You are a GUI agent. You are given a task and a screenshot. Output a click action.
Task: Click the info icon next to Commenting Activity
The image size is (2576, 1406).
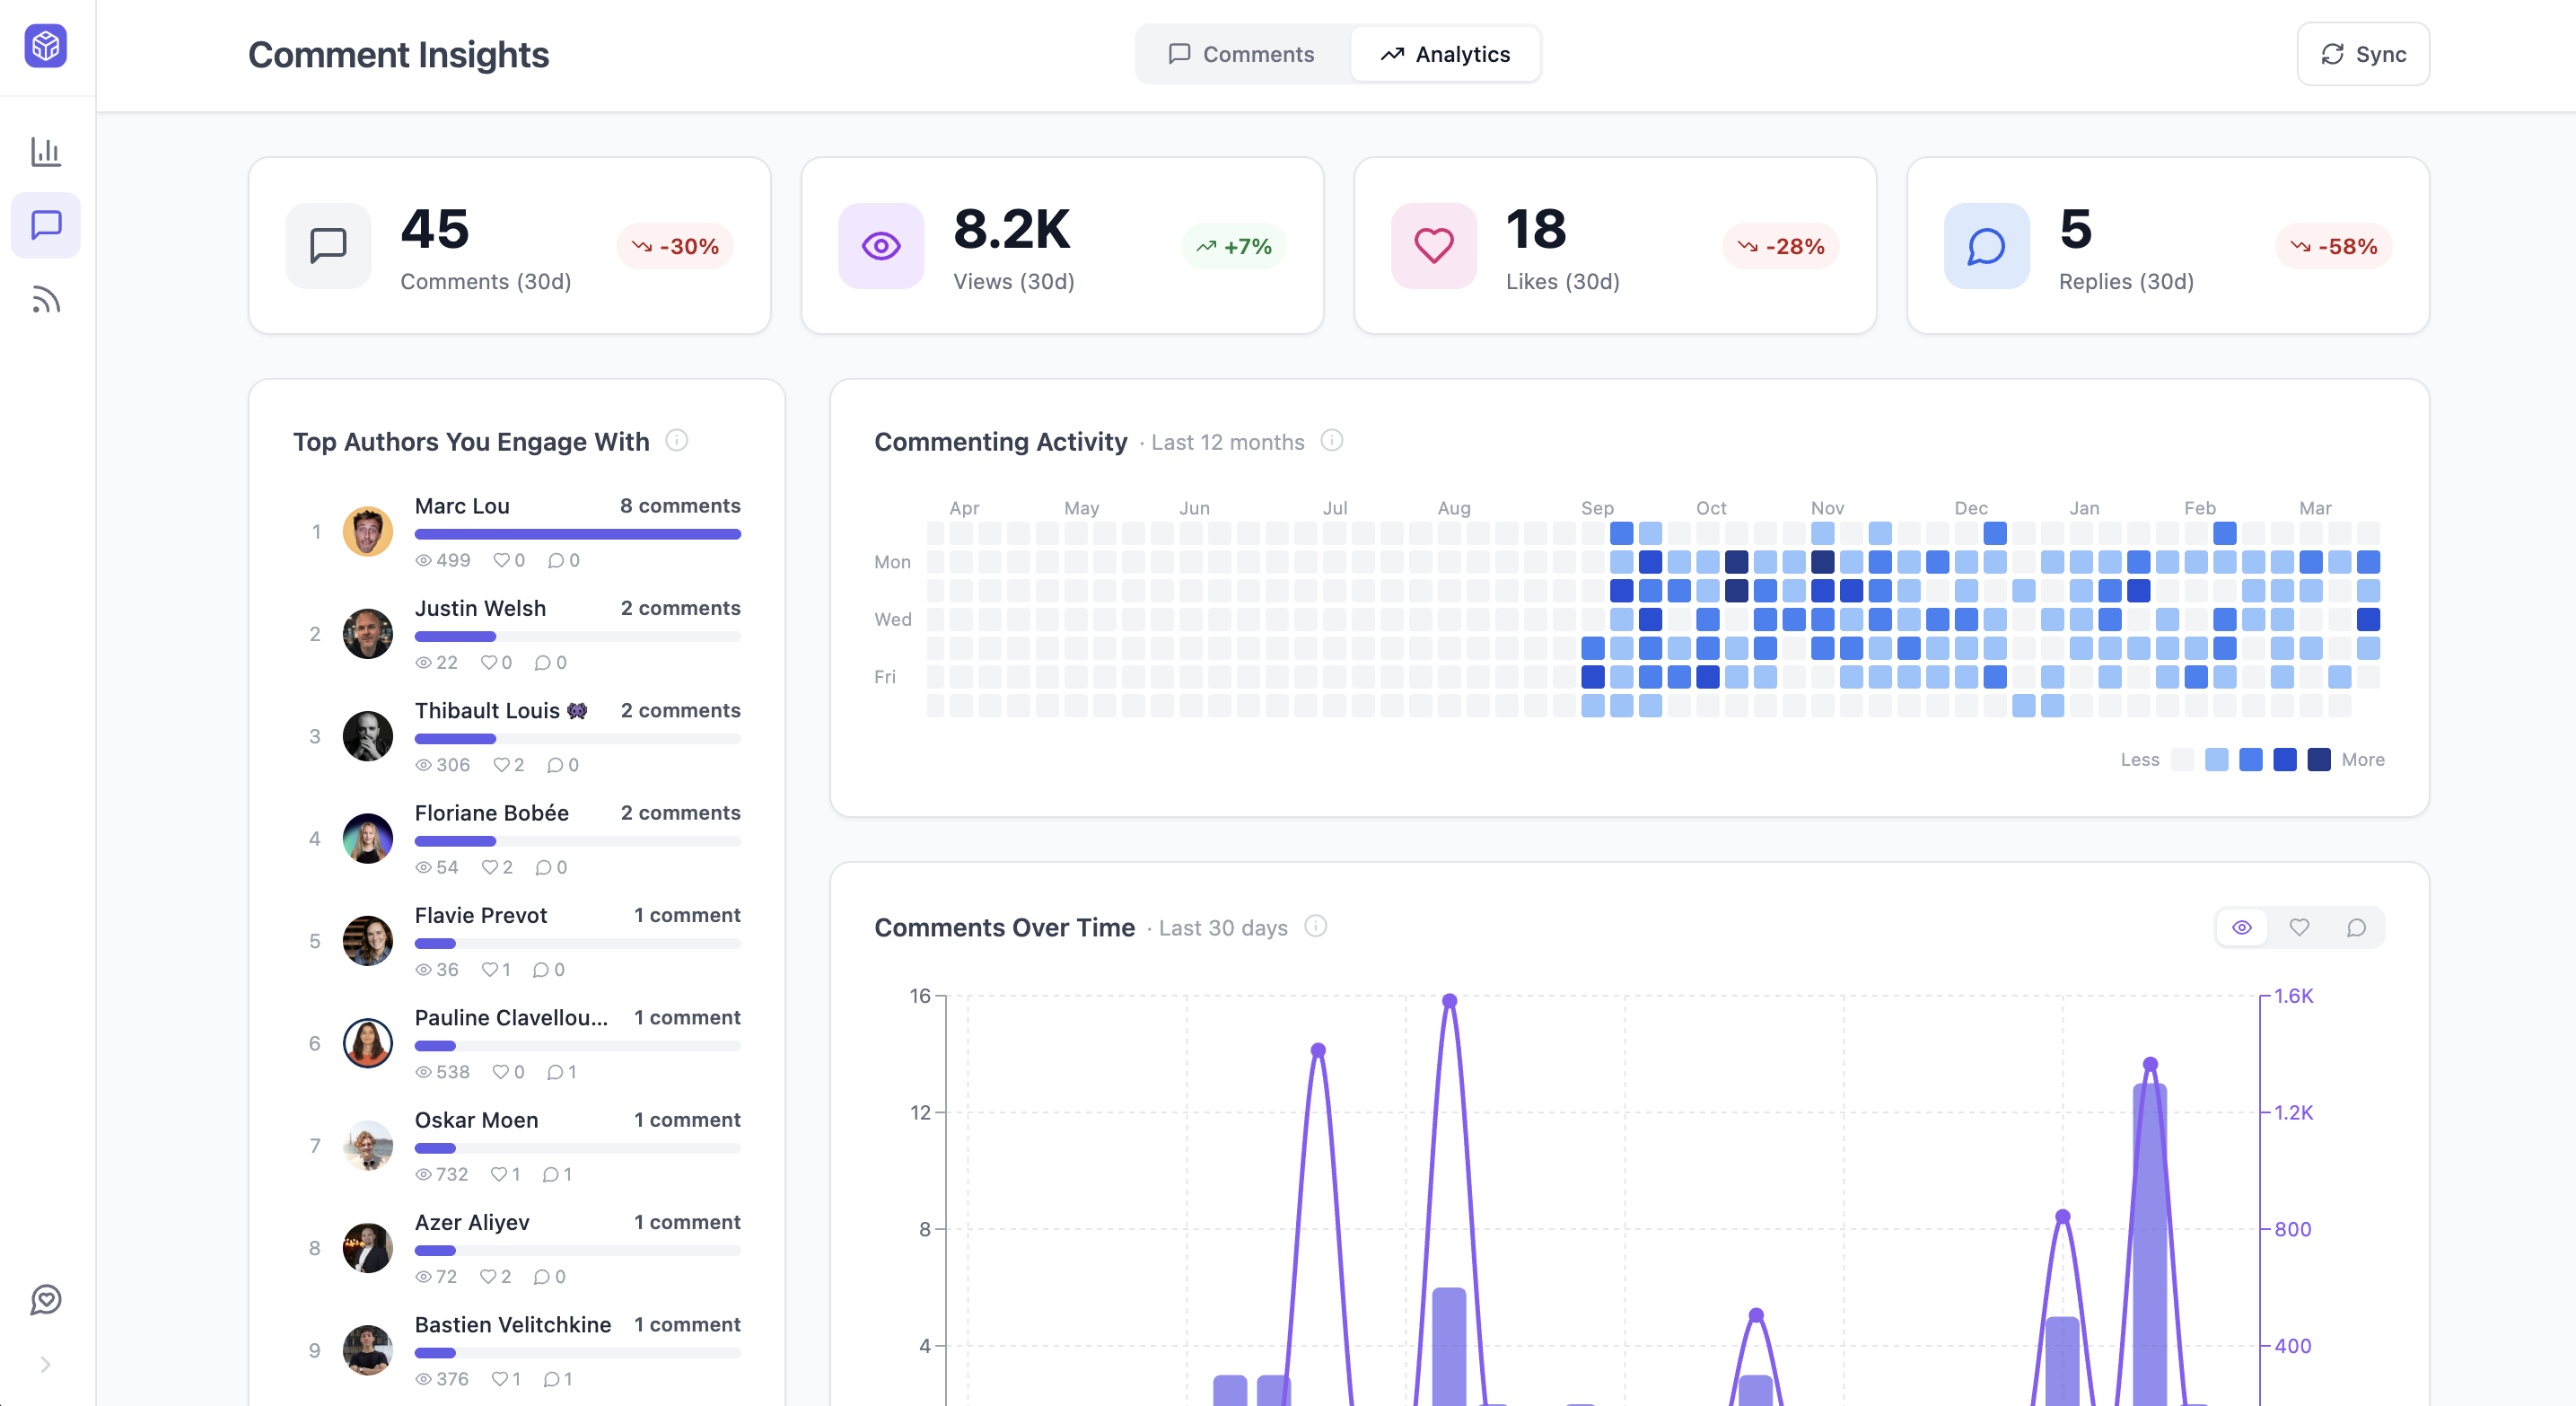tap(1333, 440)
